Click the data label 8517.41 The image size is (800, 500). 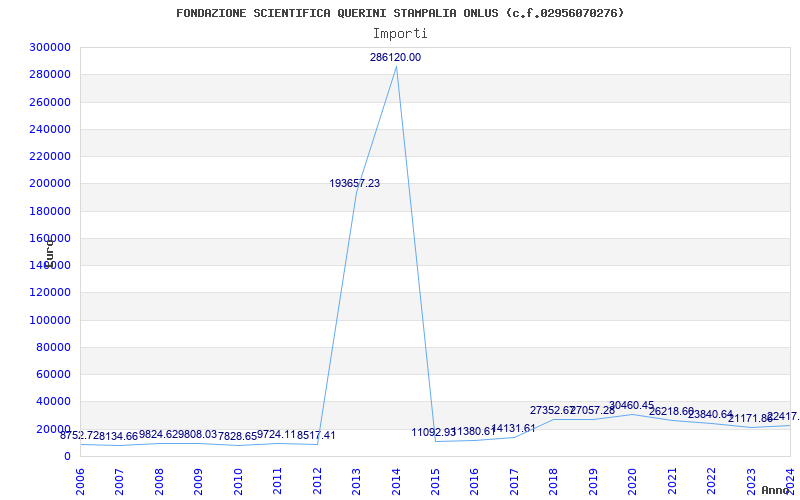point(316,436)
